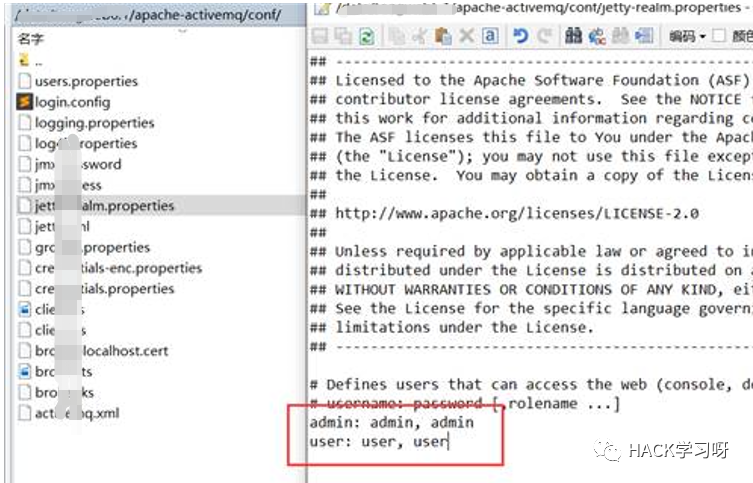This screenshot has width=753, height=483.
Task: Click the Copy icon in editor toolbar
Action: click(397, 36)
